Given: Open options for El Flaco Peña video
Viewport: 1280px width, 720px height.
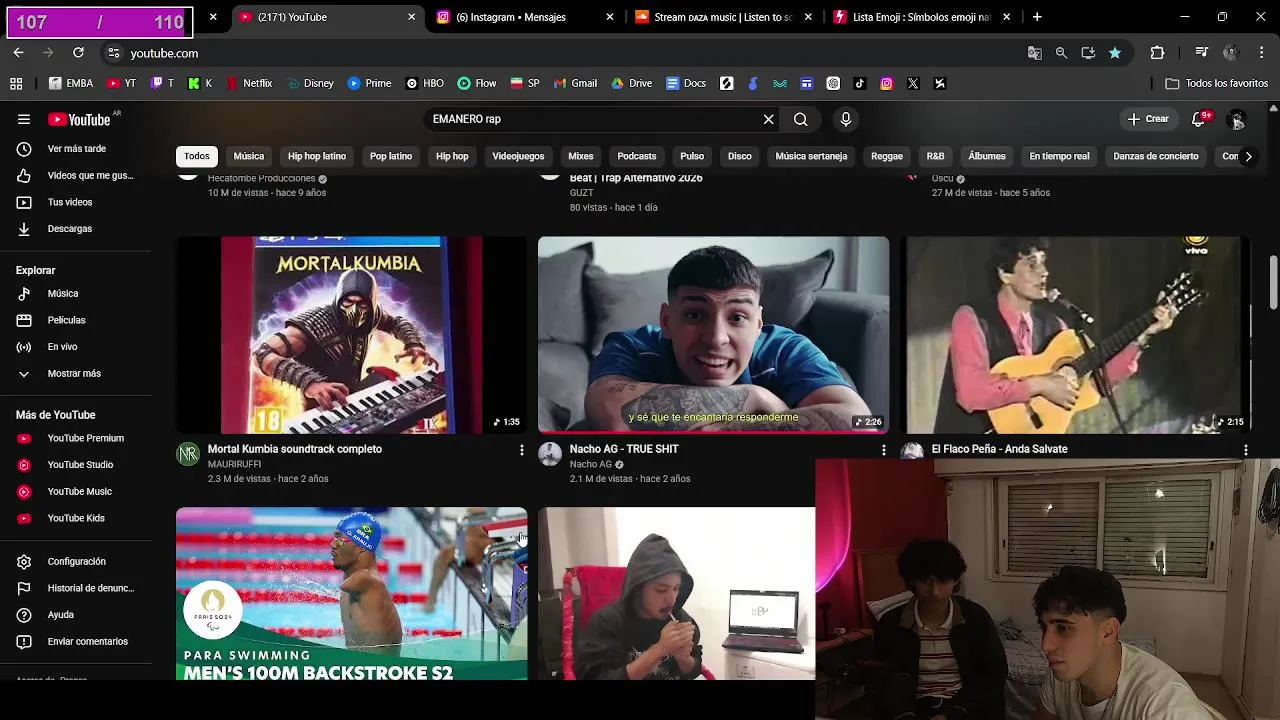Looking at the screenshot, I should click(x=1245, y=450).
